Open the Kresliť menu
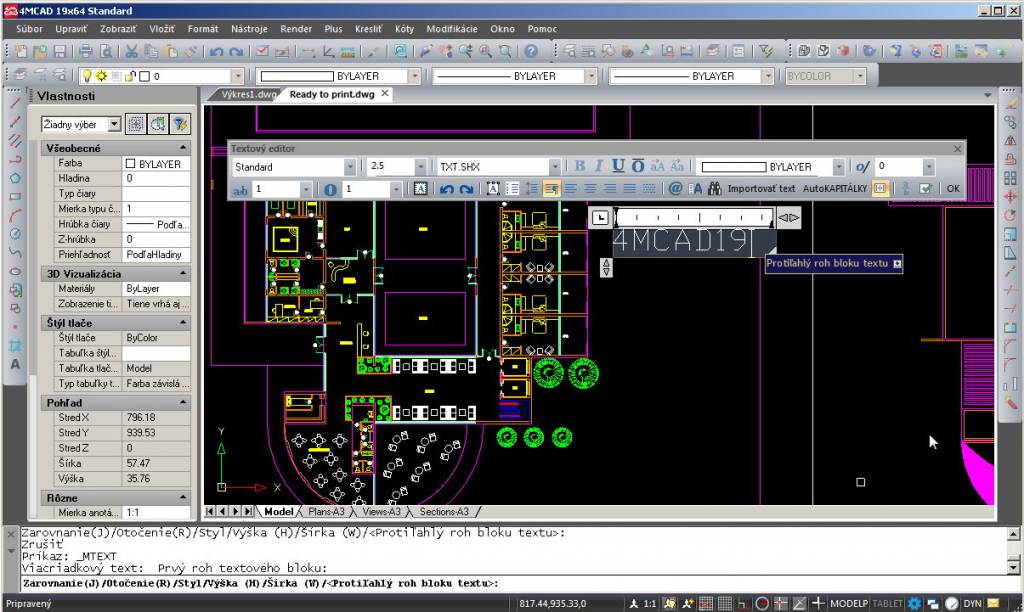 (368, 29)
